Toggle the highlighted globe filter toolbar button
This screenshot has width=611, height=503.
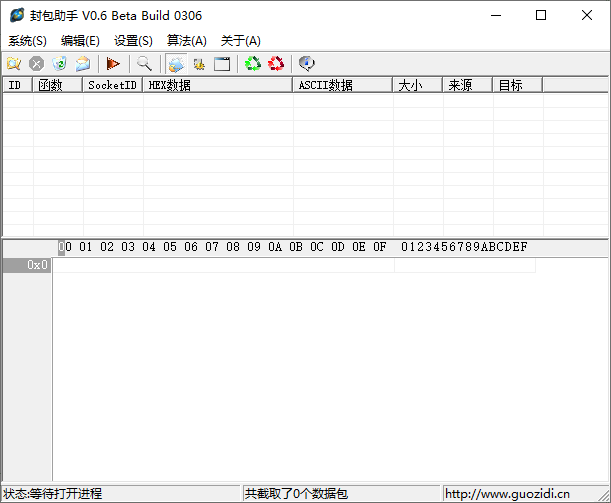176,64
